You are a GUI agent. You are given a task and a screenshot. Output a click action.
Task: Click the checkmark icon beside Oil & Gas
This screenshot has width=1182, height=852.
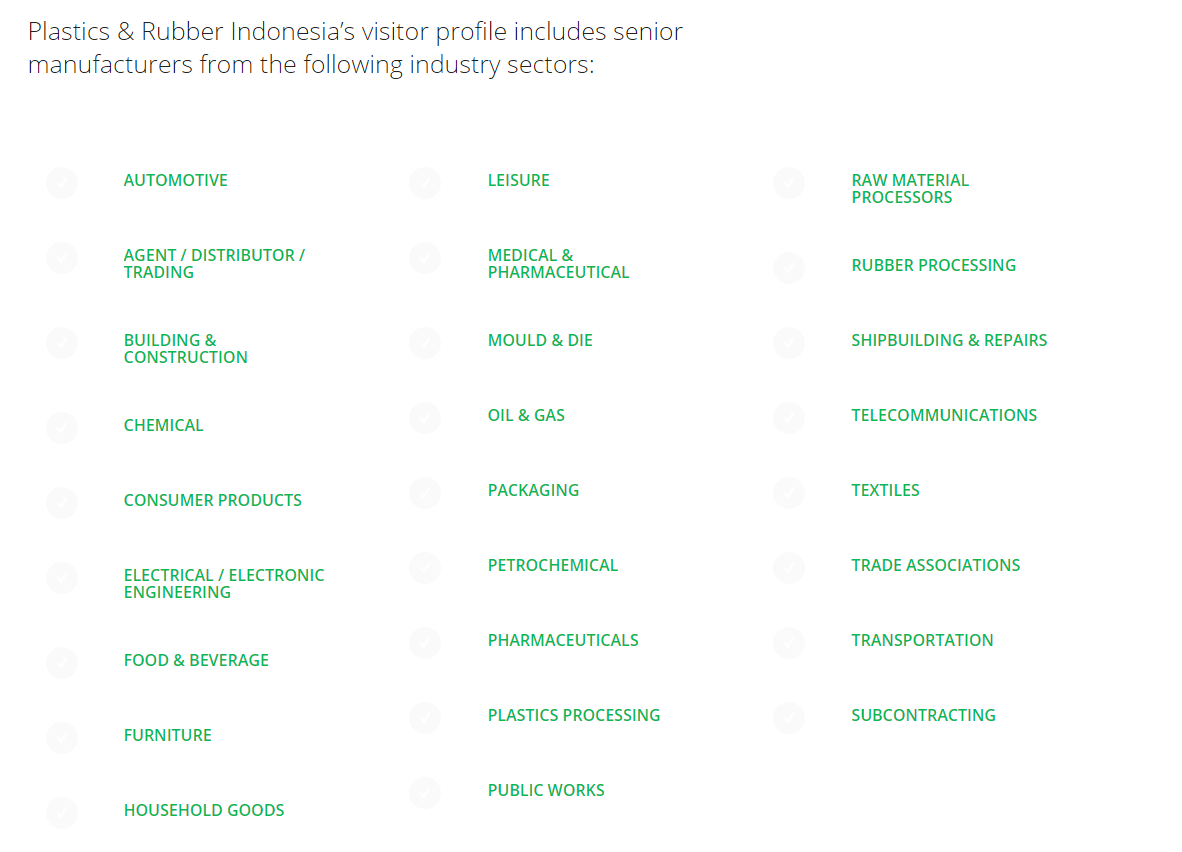[425, 418]
